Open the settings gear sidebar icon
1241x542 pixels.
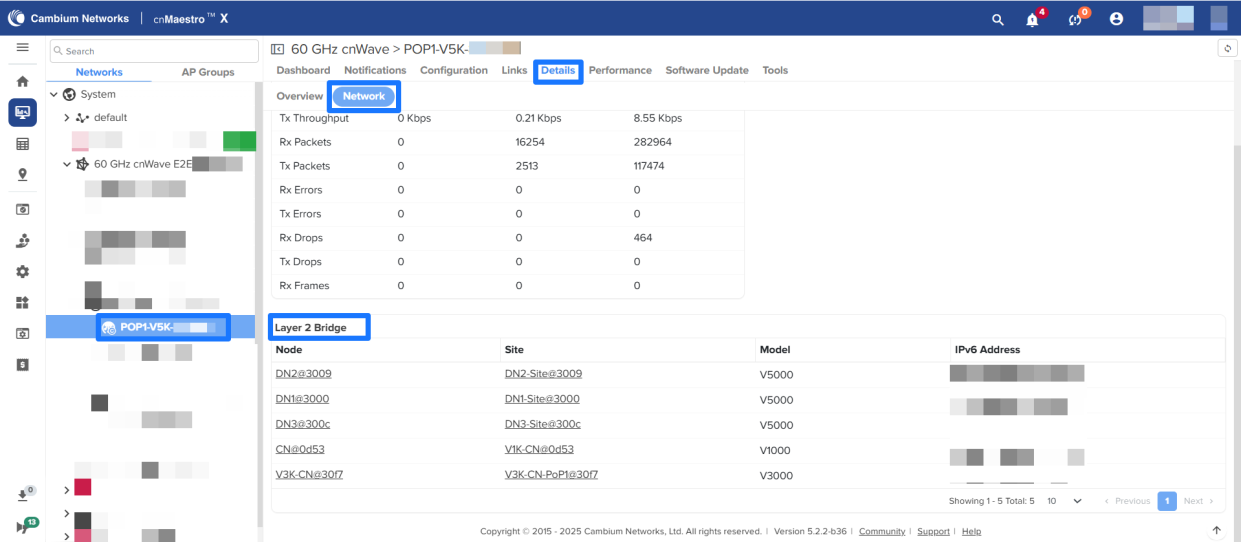pyautogui.click(x=22, y=272)
